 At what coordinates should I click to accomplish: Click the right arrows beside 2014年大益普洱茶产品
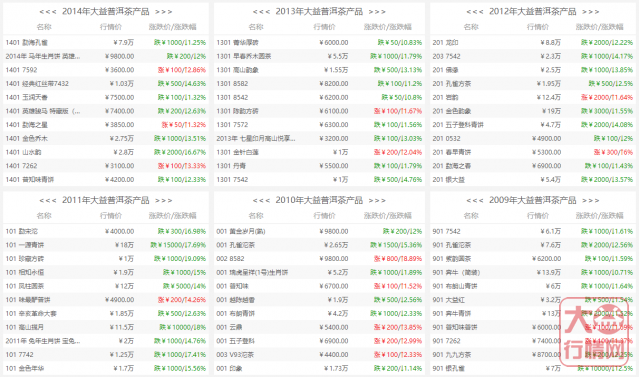pos(163,12)
